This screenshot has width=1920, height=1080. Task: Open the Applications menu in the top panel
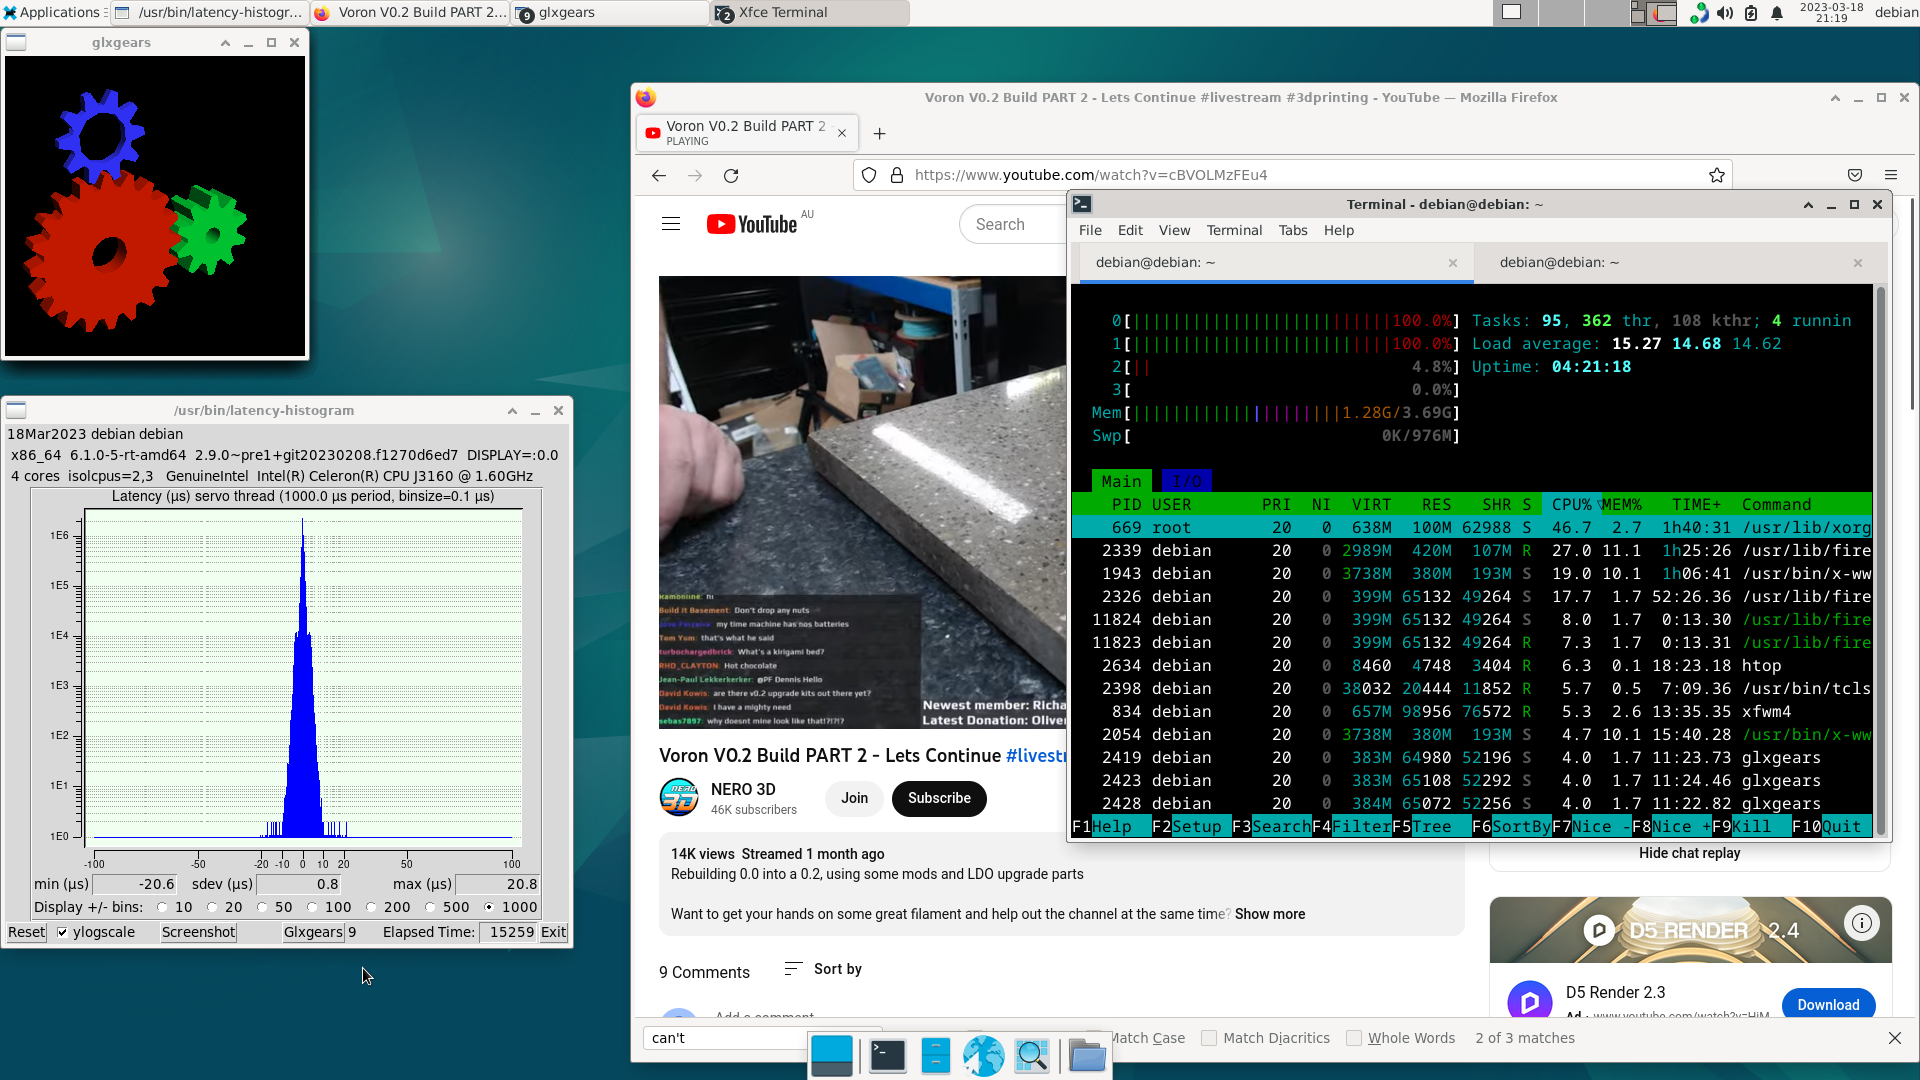pyautogui.click(x=52, y=12)
